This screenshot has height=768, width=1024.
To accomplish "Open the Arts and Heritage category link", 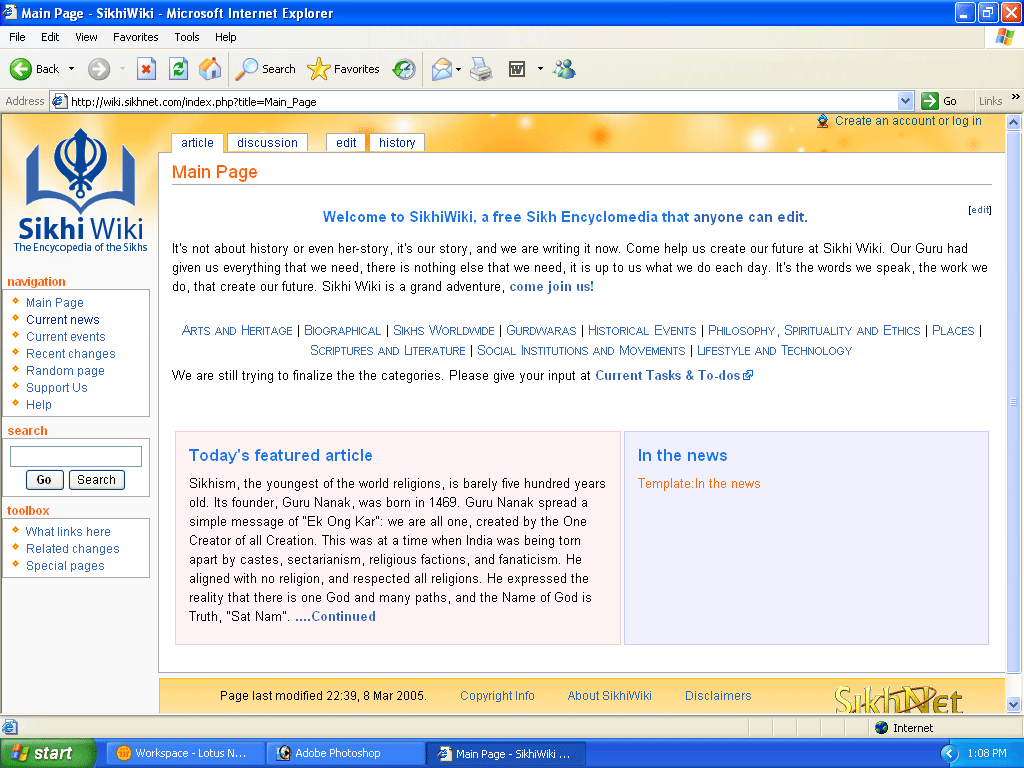I will 237,330.
